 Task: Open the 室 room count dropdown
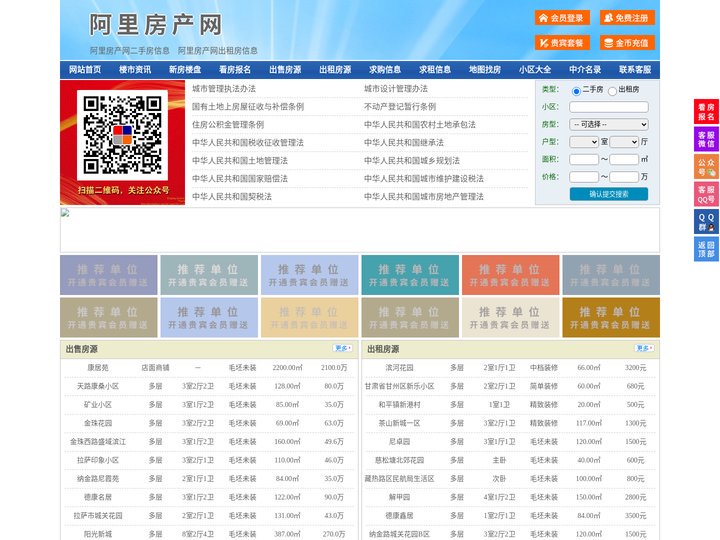pyautogui.click(x=584, y=142)
